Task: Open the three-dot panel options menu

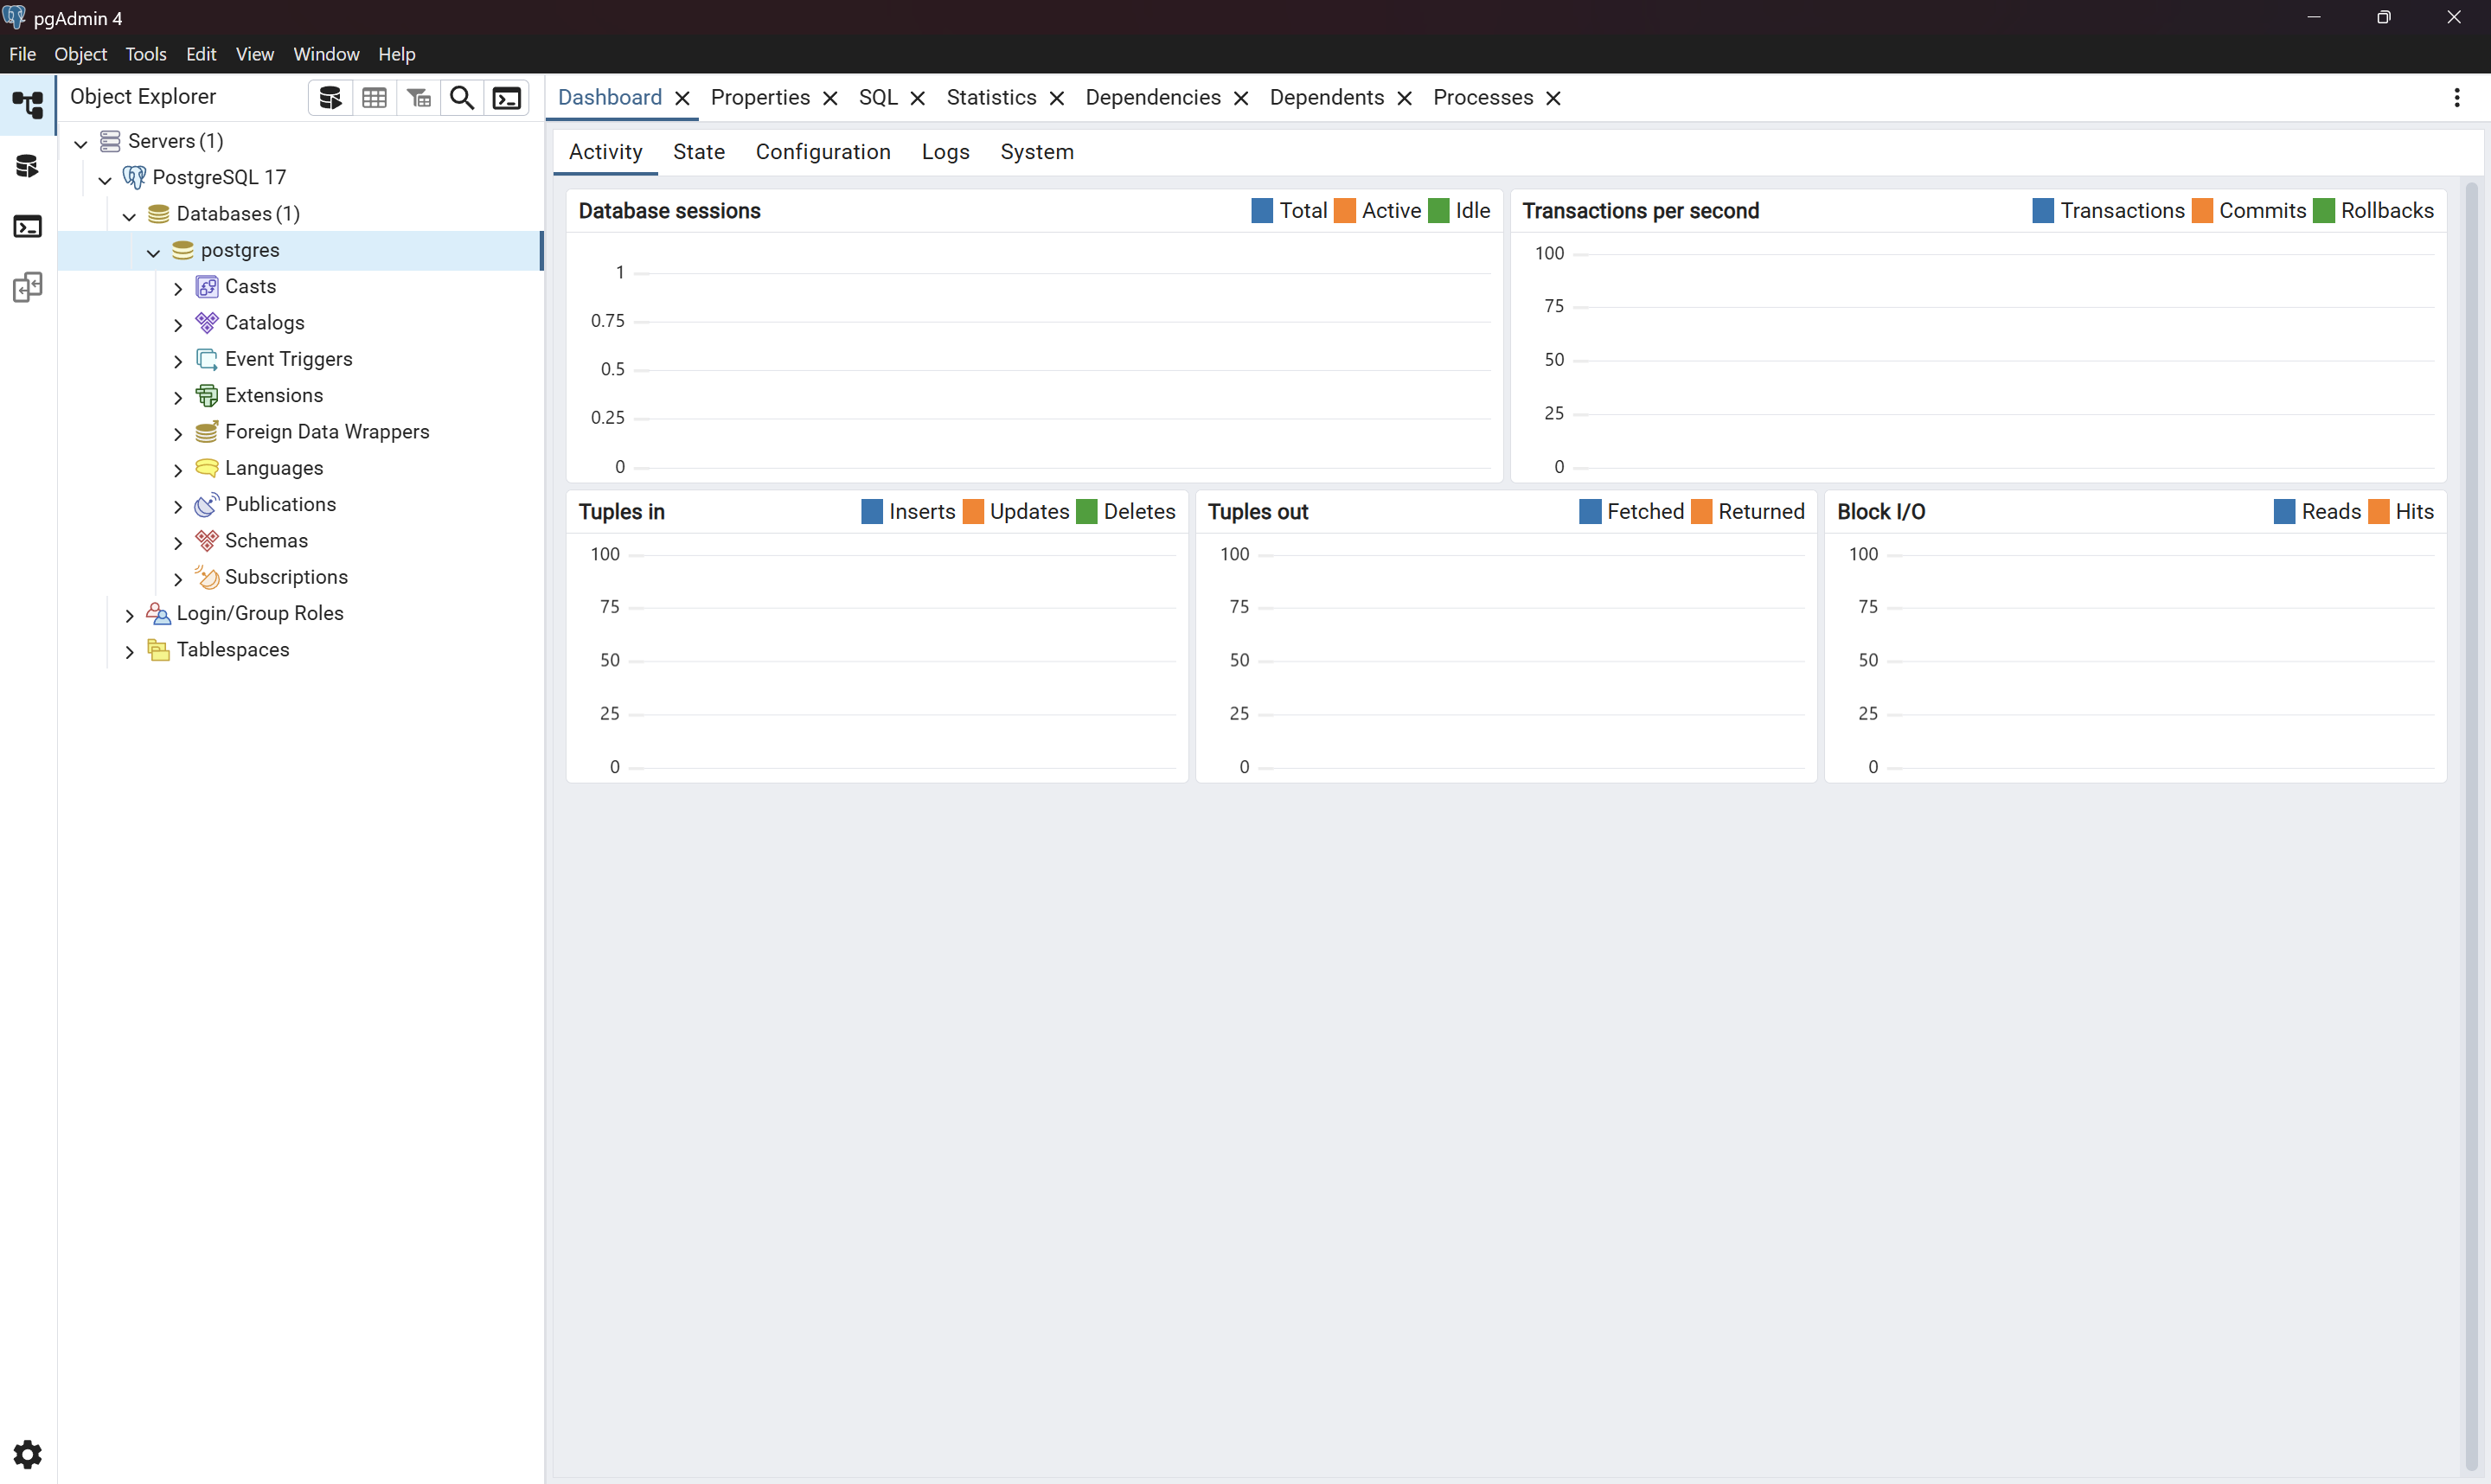Action: 2456,98
